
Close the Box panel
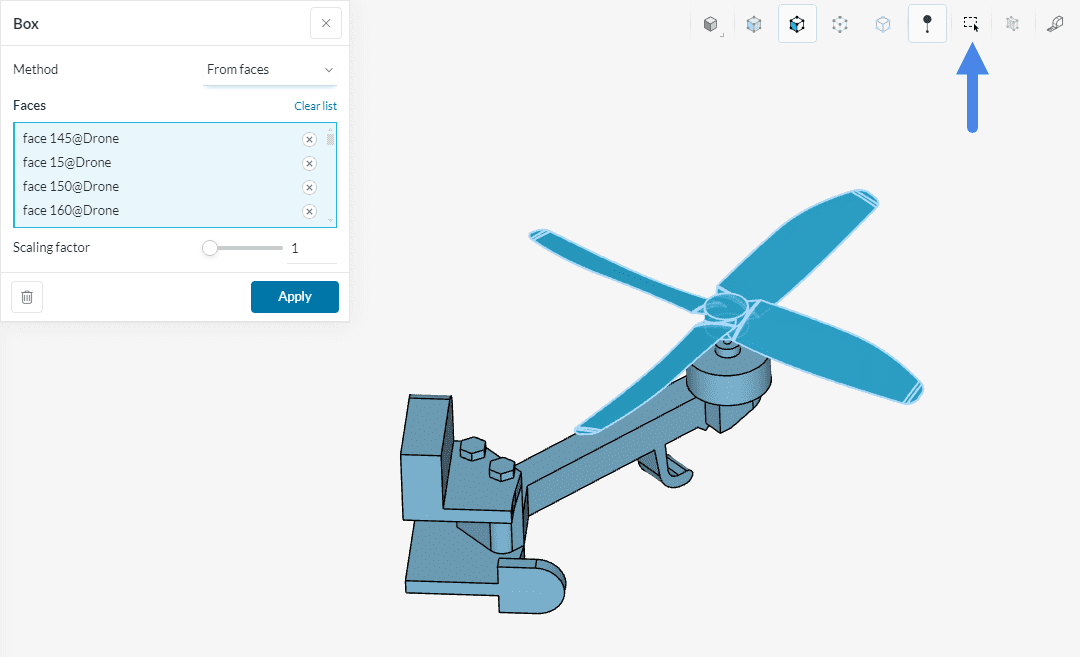tap(326, 23)
